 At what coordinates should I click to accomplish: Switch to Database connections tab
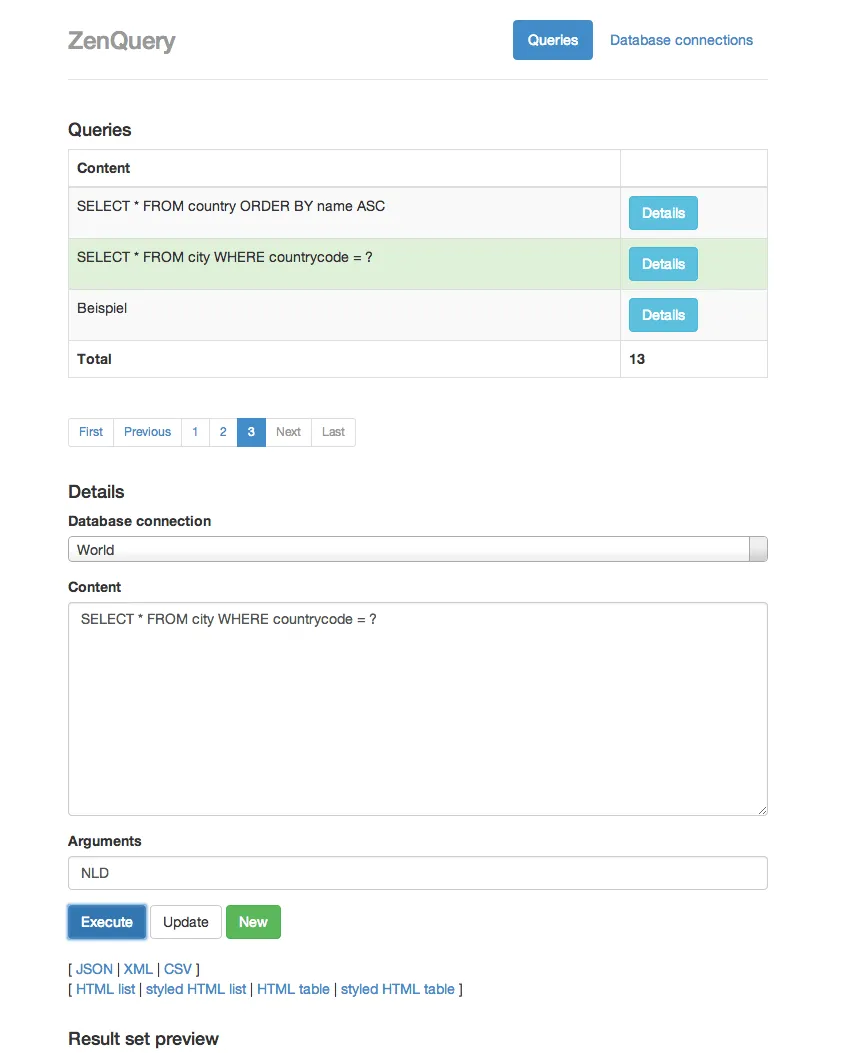pos(681,40)
